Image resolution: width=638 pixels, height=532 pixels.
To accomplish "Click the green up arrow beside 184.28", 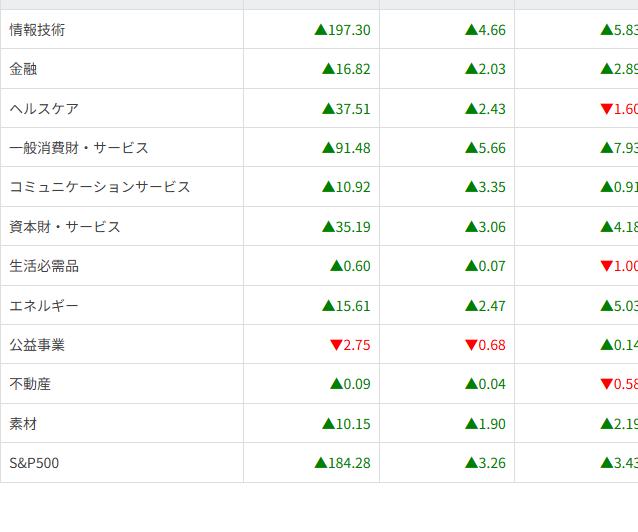I will 320,463.
